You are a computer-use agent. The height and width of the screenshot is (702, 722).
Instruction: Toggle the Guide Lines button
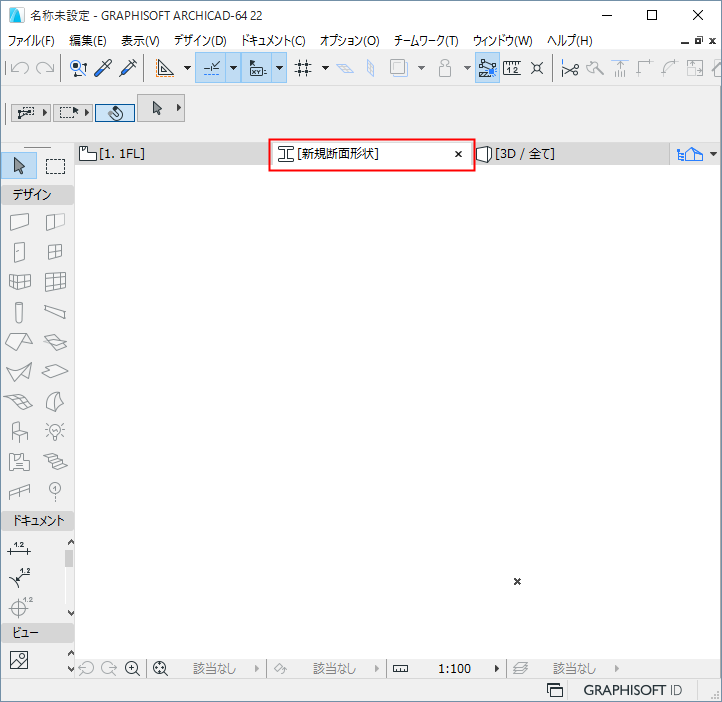(164, 68)
